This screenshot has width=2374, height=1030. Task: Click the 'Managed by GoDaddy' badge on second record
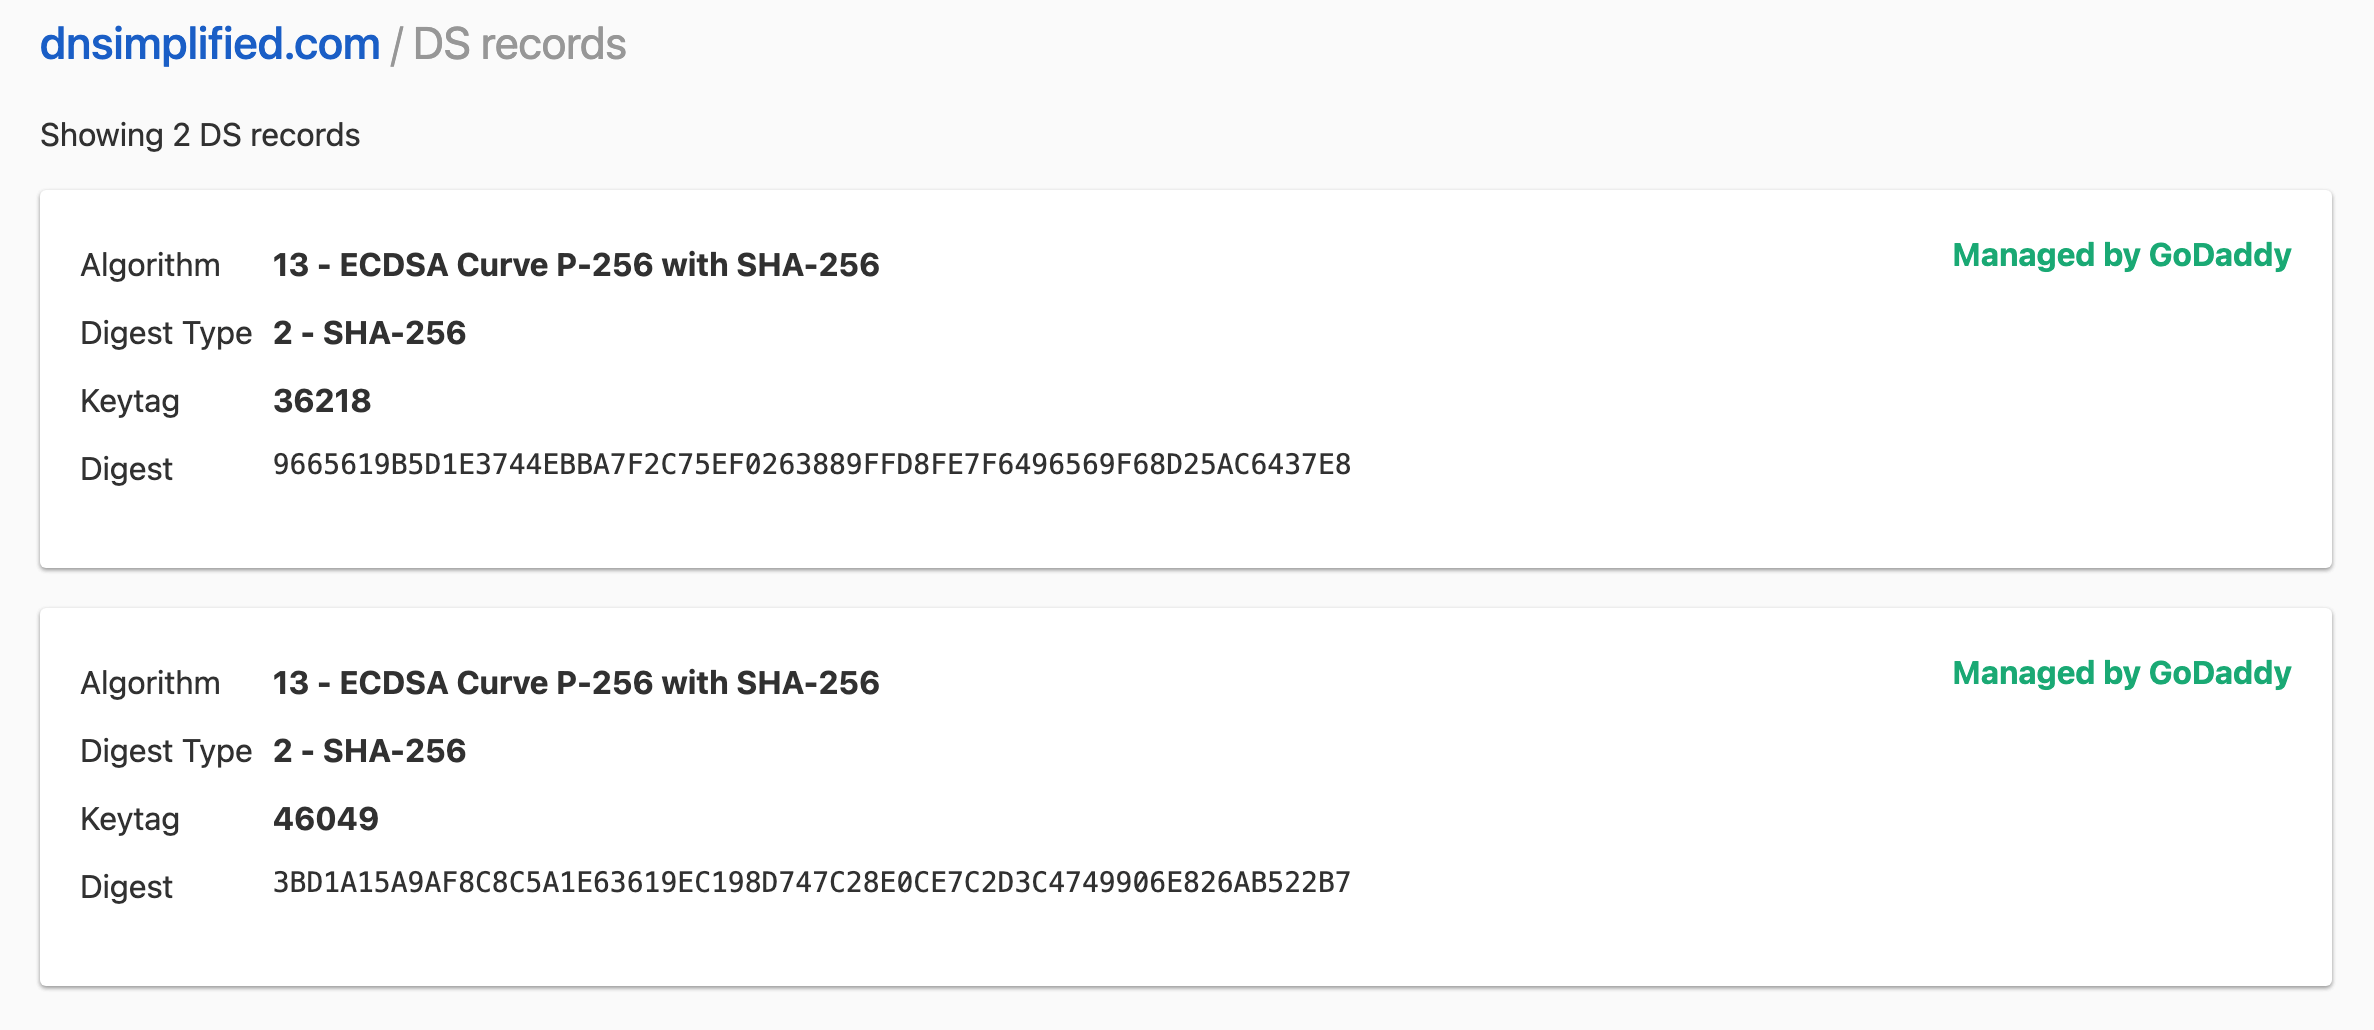tap(2121, 673)
